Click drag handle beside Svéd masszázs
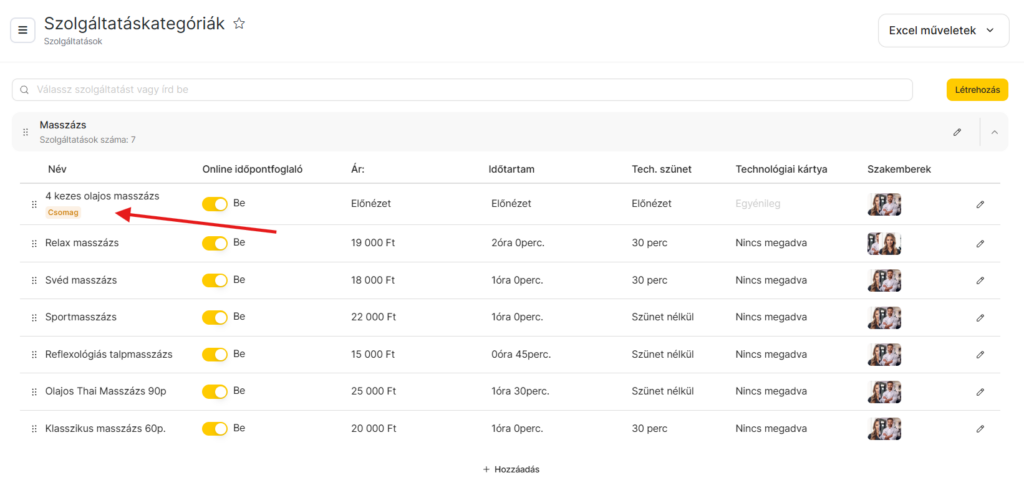The height and width of the screenshot is (483, 1024). pos(34,281)
